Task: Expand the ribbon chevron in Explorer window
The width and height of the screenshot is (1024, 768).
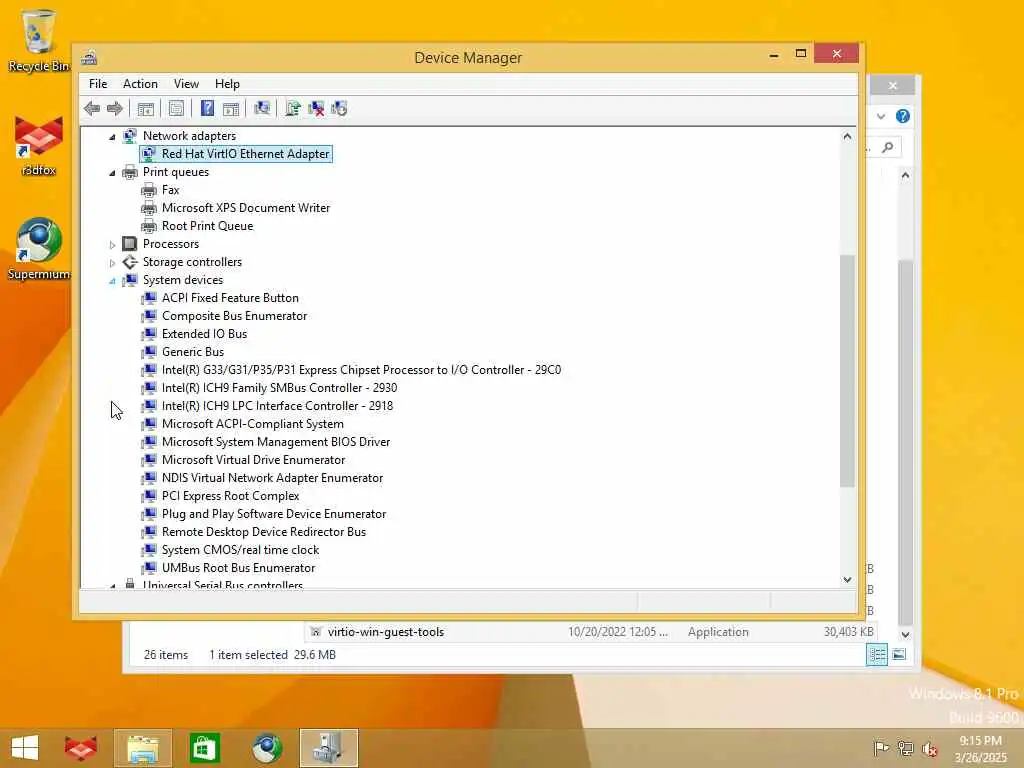Action: [x=881, y=116]
